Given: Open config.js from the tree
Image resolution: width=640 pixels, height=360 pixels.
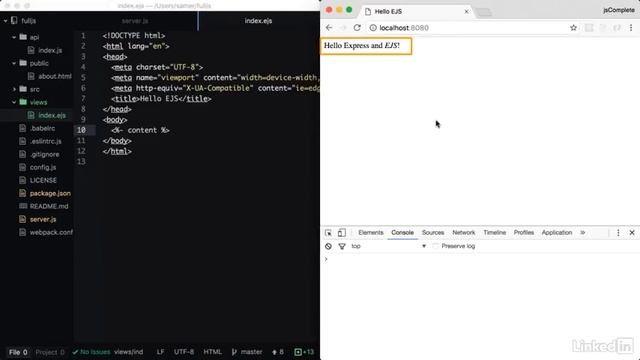Looking at the screenshot, I should (42, 167).
